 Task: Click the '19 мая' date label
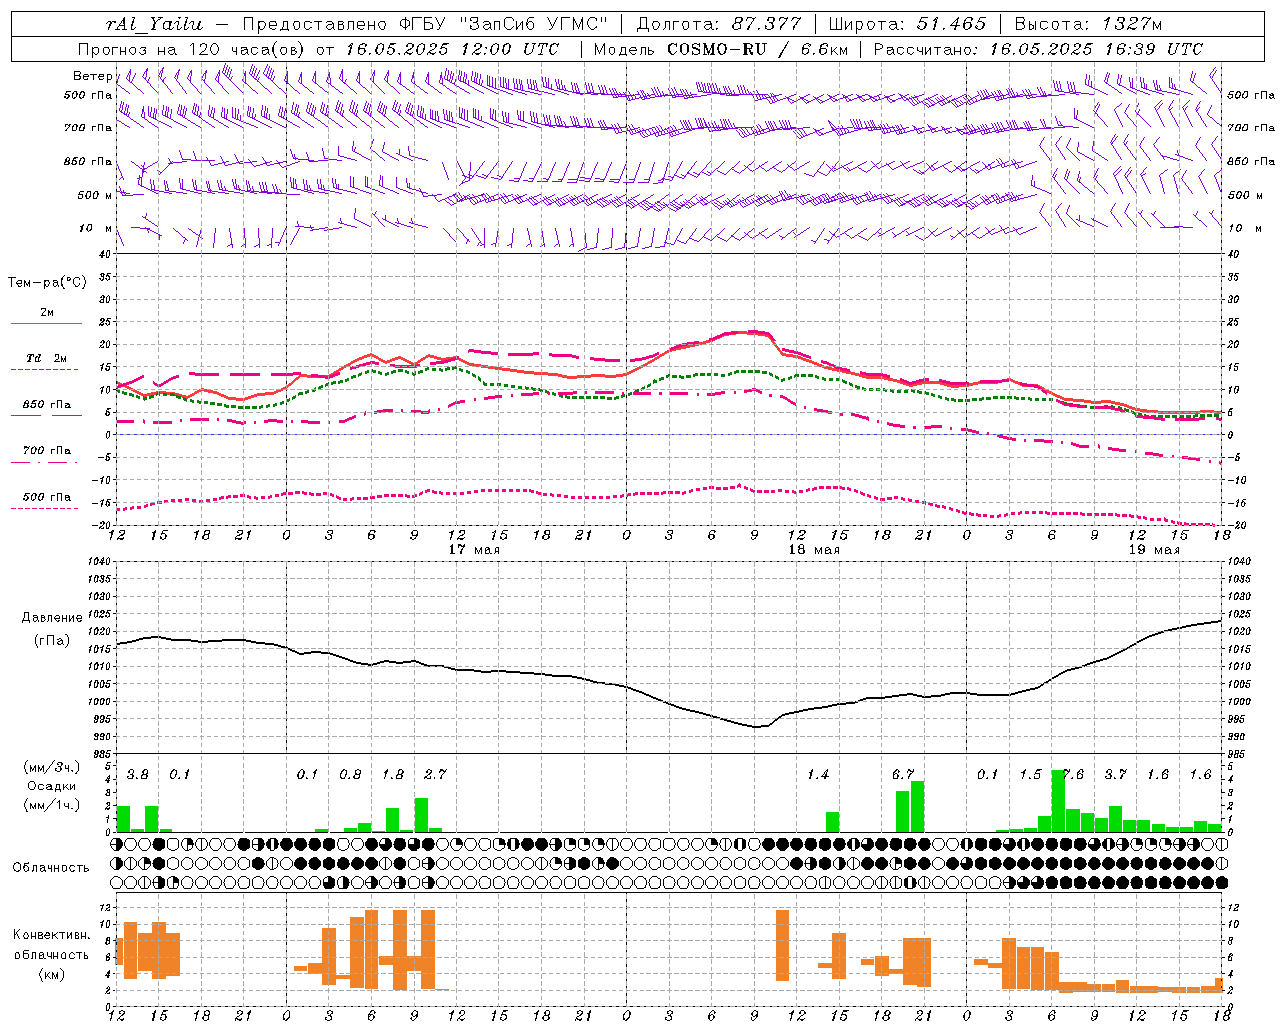[x=1153, y=550]
